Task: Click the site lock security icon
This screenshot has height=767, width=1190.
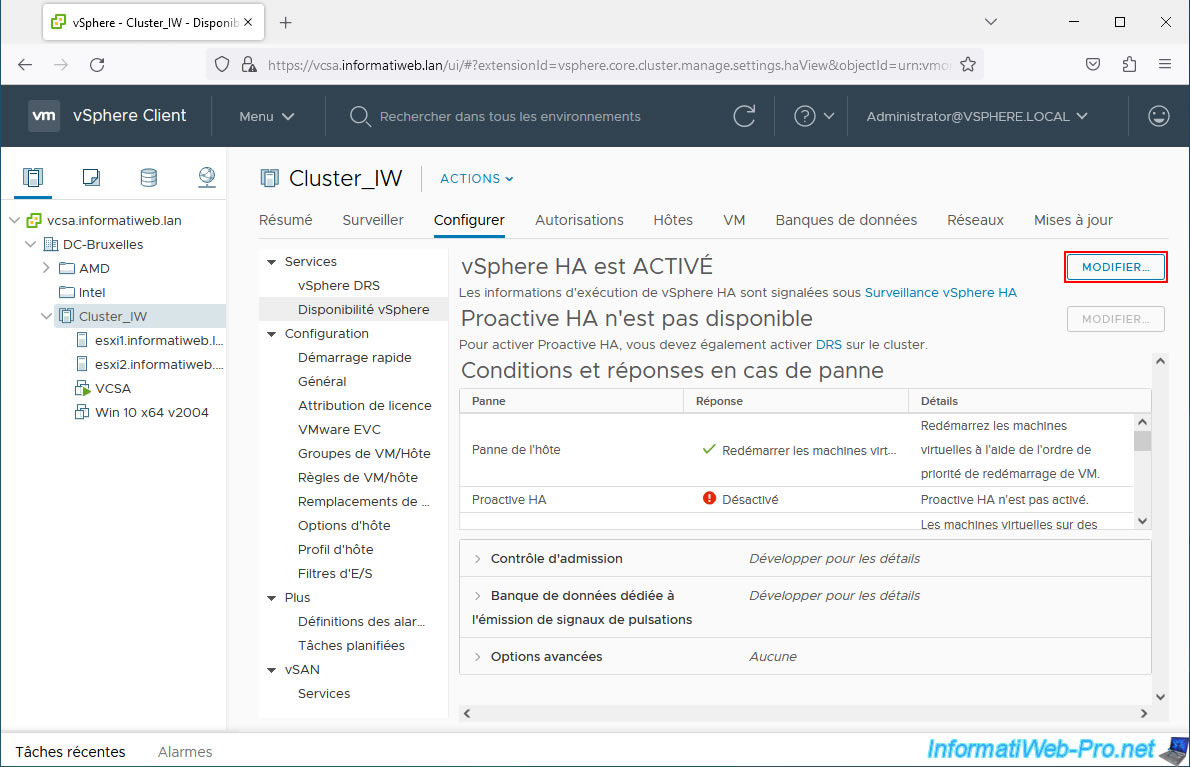Action: pyautogui.click(x=249, y=65)
